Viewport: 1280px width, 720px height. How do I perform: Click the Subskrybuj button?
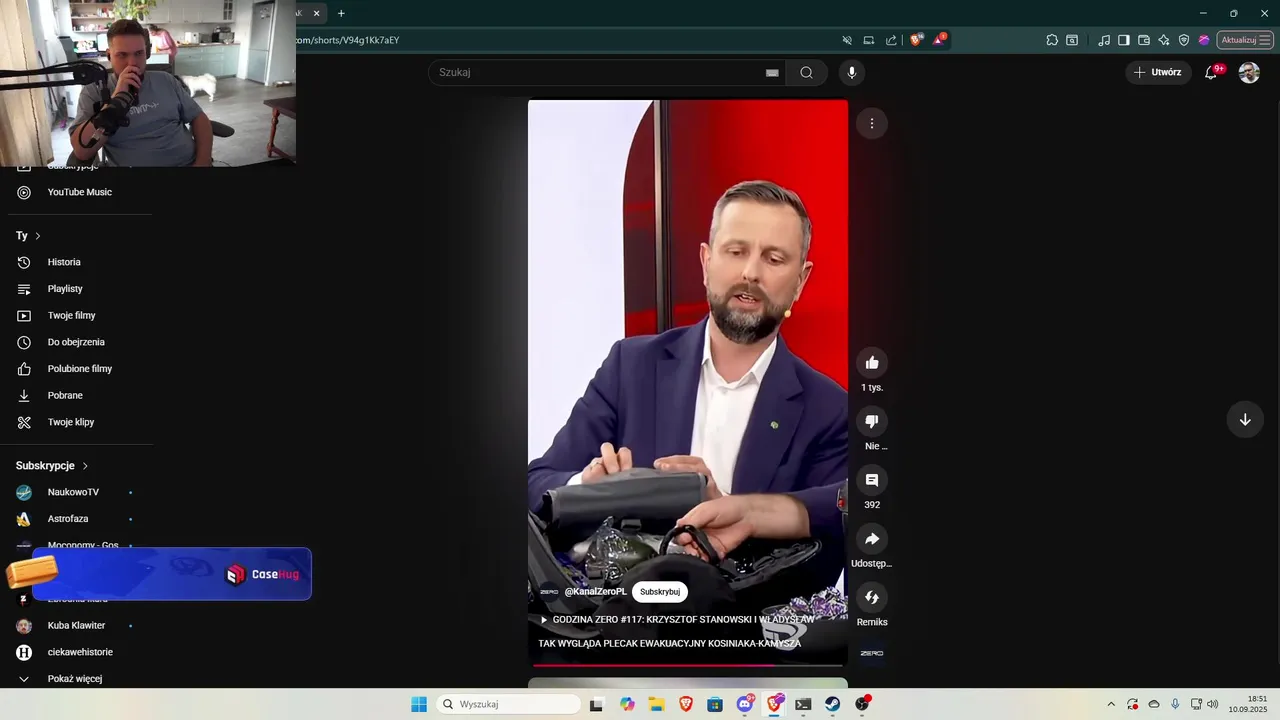point(660,592)
